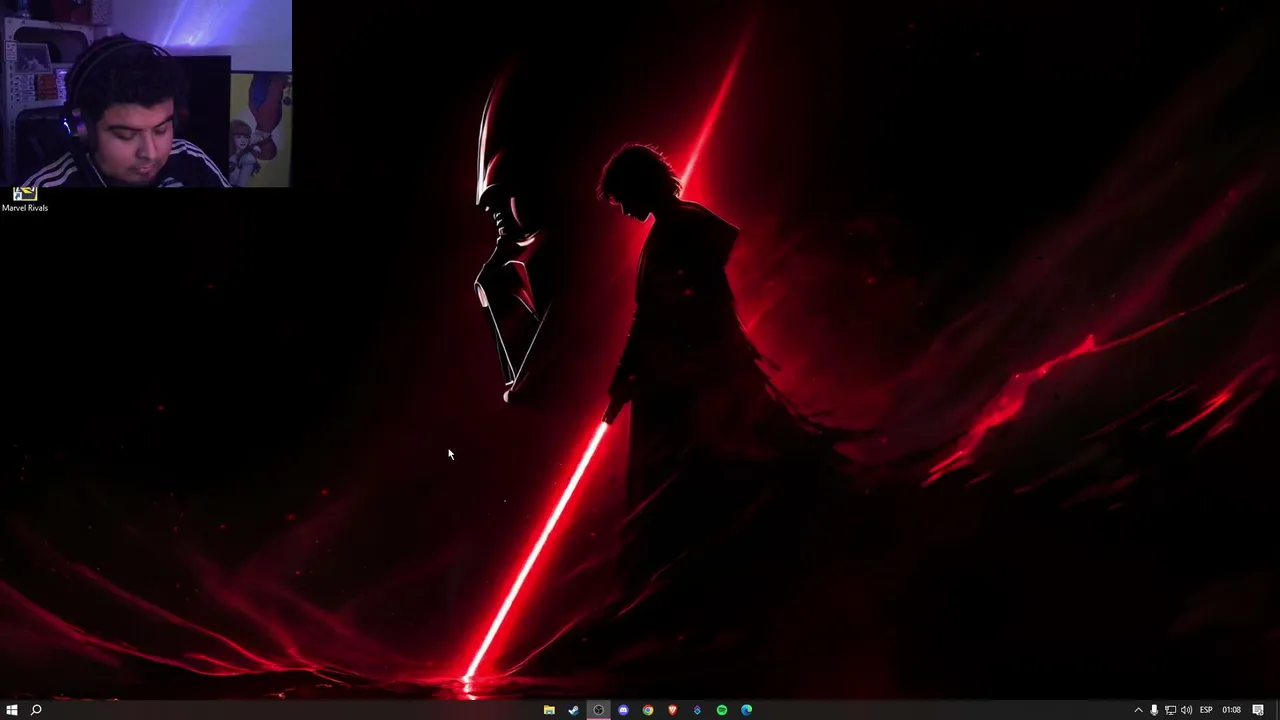Launch Steam from the taskbar
1280x720 pixels.
point(573,710)
